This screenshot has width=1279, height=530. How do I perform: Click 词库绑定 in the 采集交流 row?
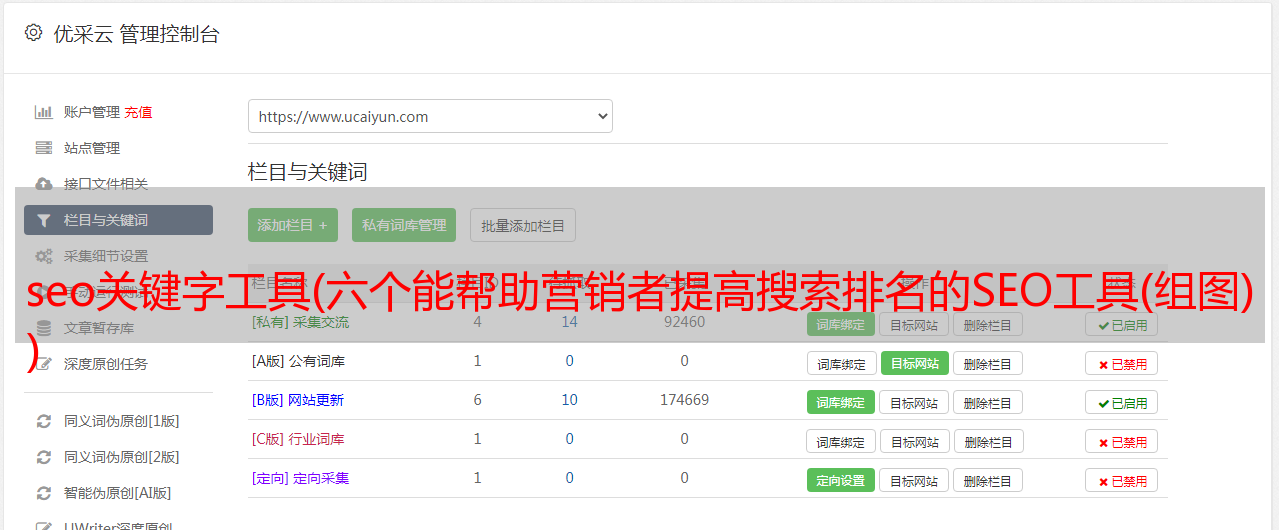pyautogui.click(x=841, y=324)
